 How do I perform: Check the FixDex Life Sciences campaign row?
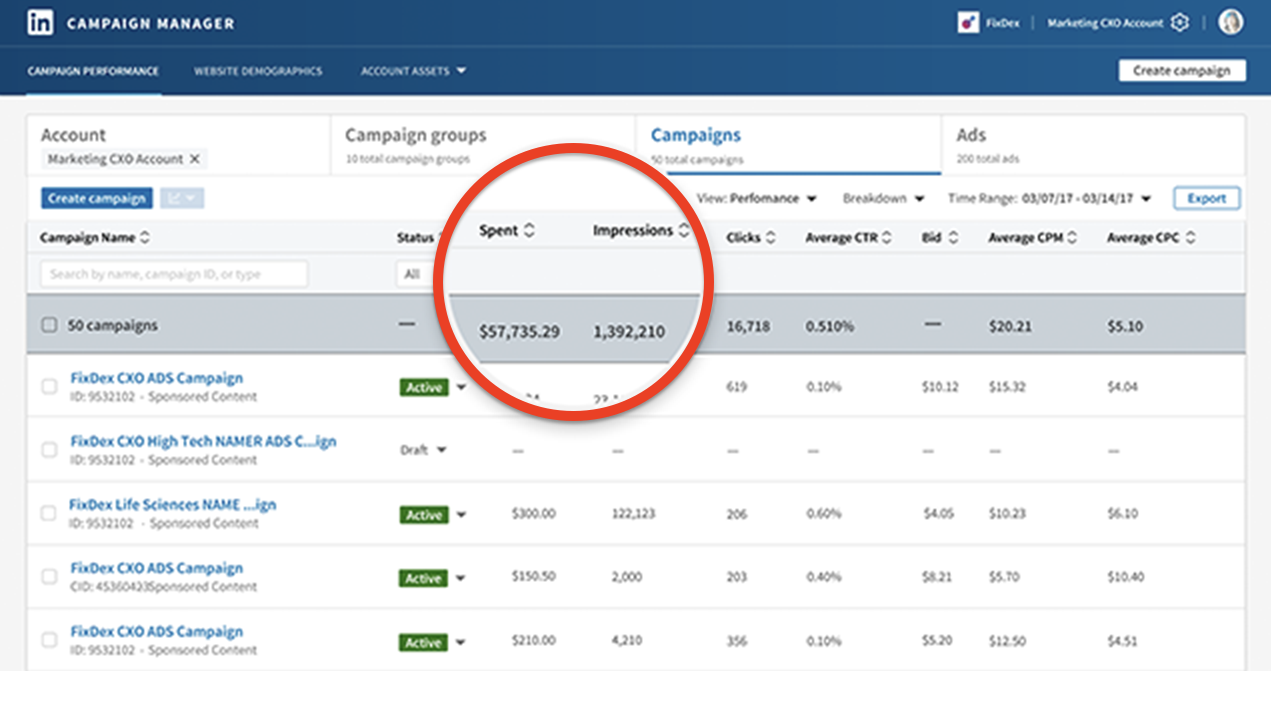pos(48,513)
